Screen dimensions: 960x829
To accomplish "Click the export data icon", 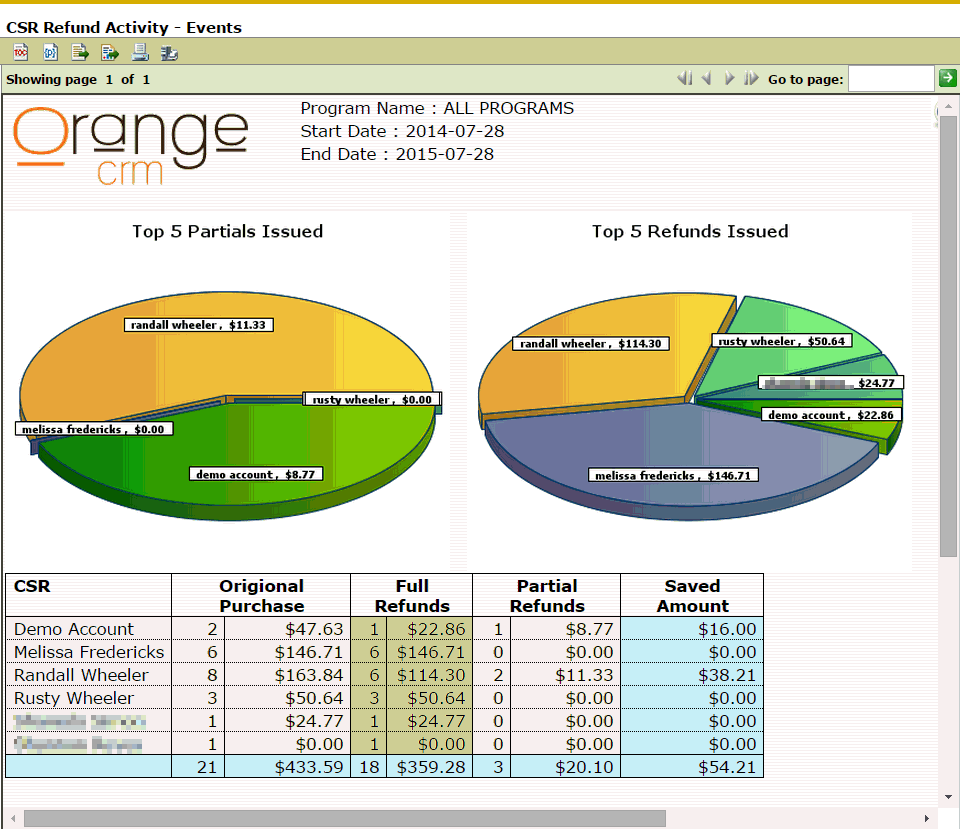I will tap(80, 53).
